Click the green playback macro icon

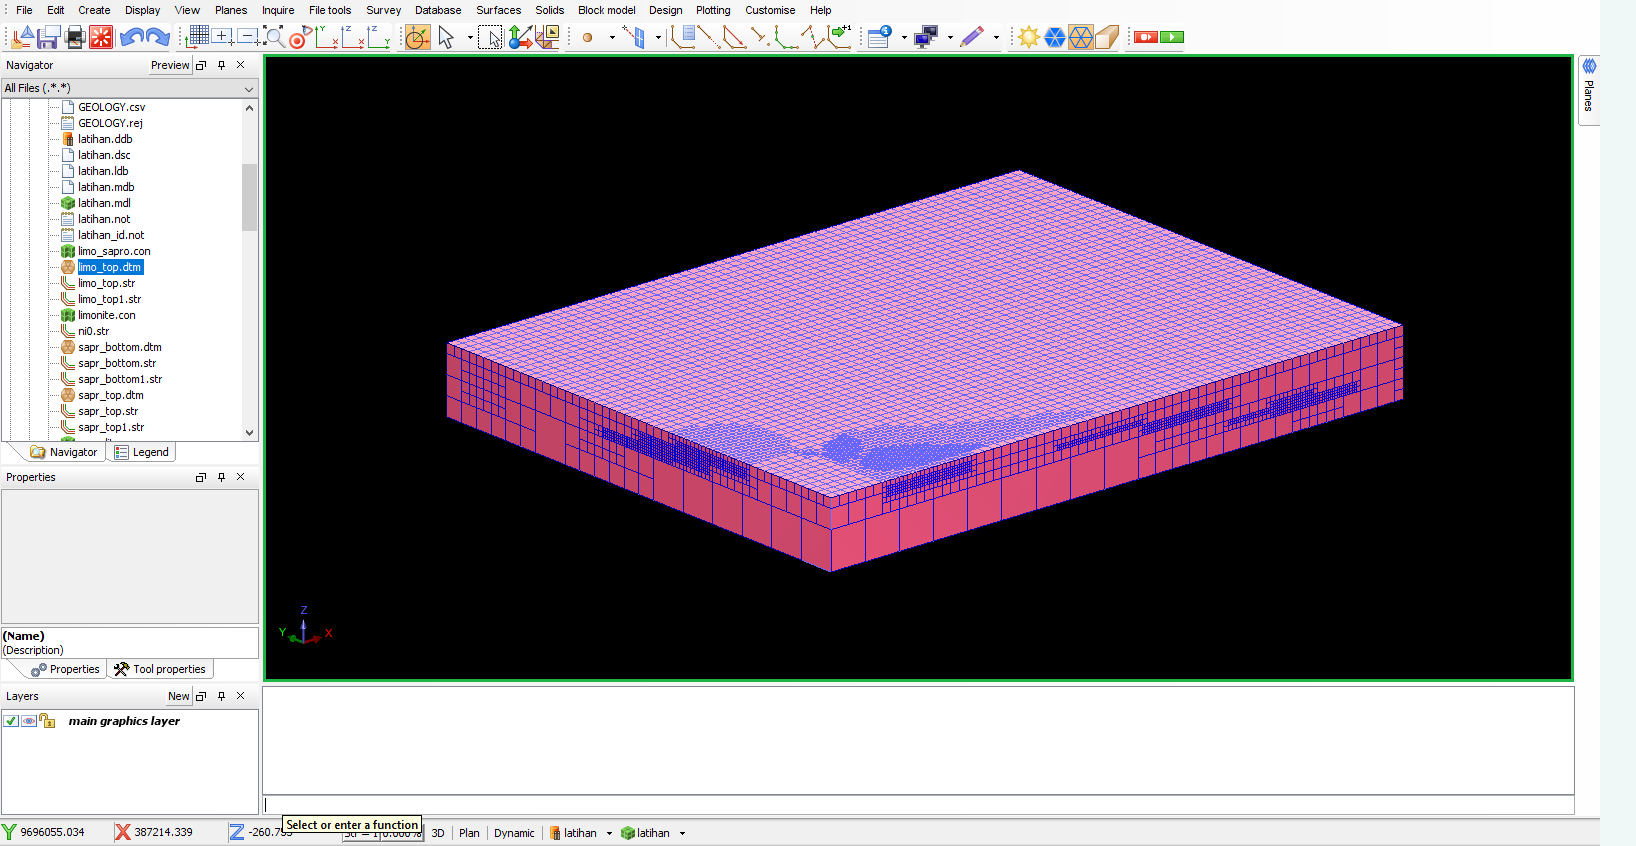tap(1172, 38)
